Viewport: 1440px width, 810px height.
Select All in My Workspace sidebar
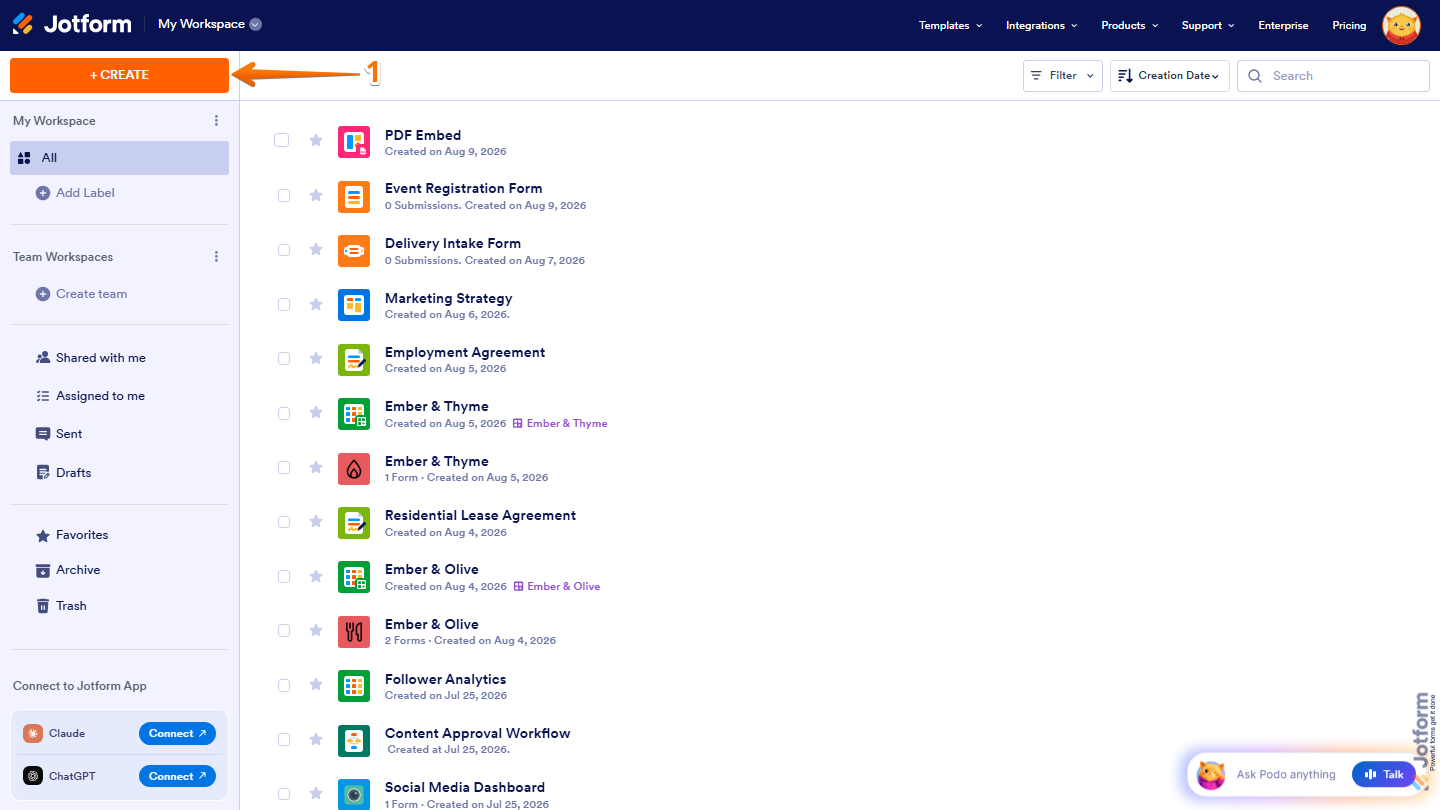(x=120, y=158)
